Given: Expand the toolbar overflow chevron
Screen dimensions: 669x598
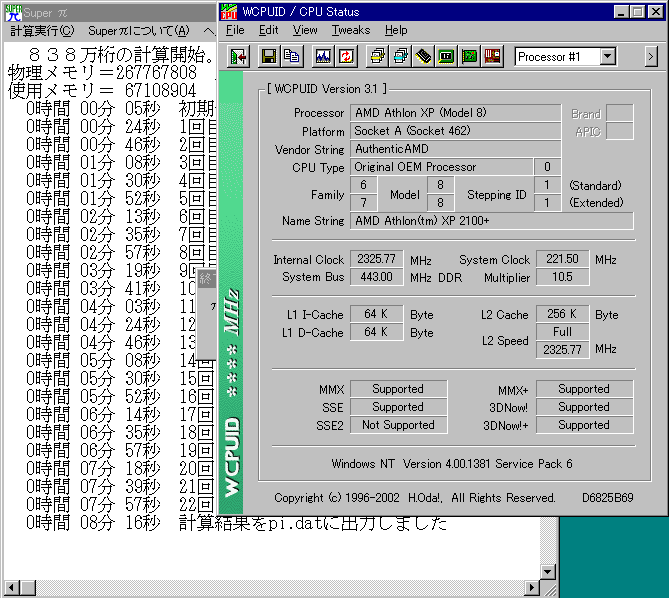Looking at the screenshot, I should click(650, 56).
